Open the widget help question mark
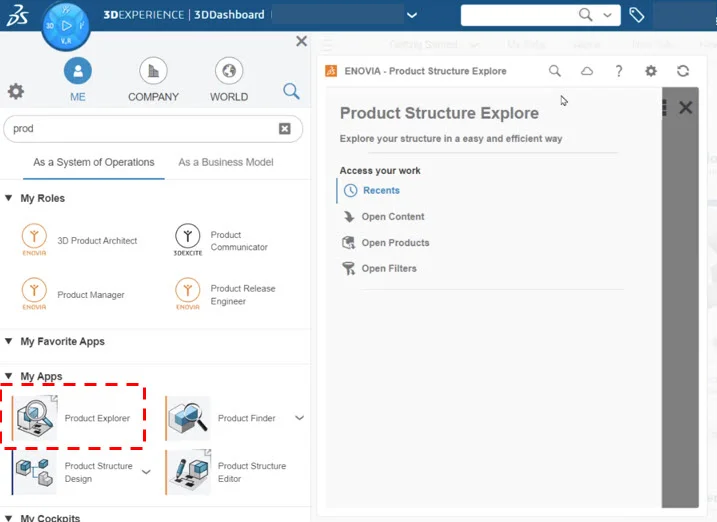 [x=619, y=71]
